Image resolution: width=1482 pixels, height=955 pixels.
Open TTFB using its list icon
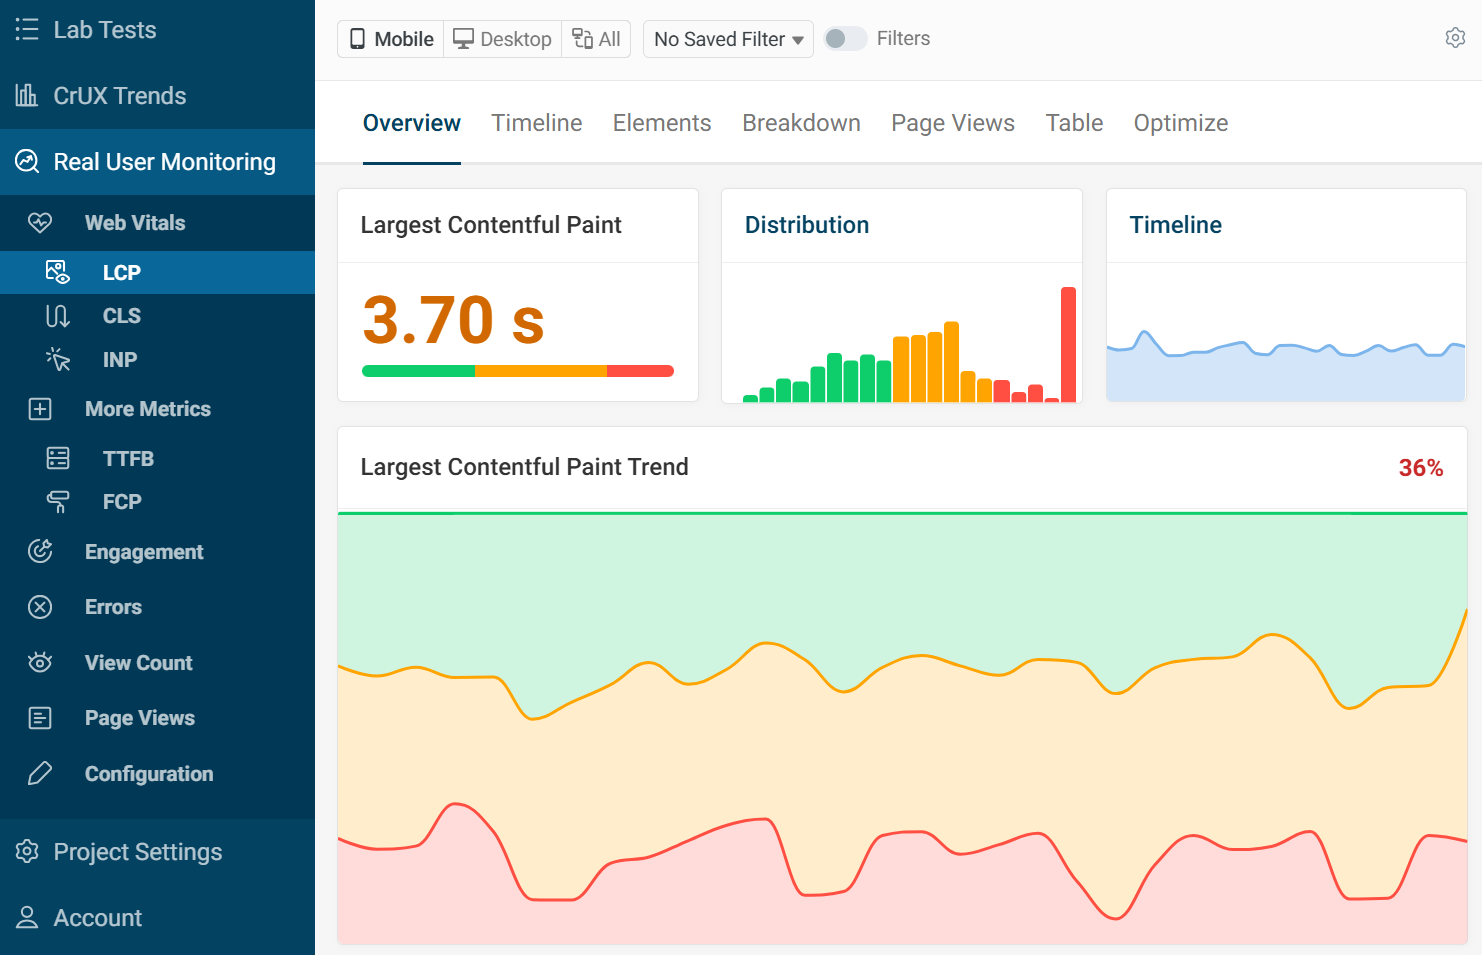[57, 458]
